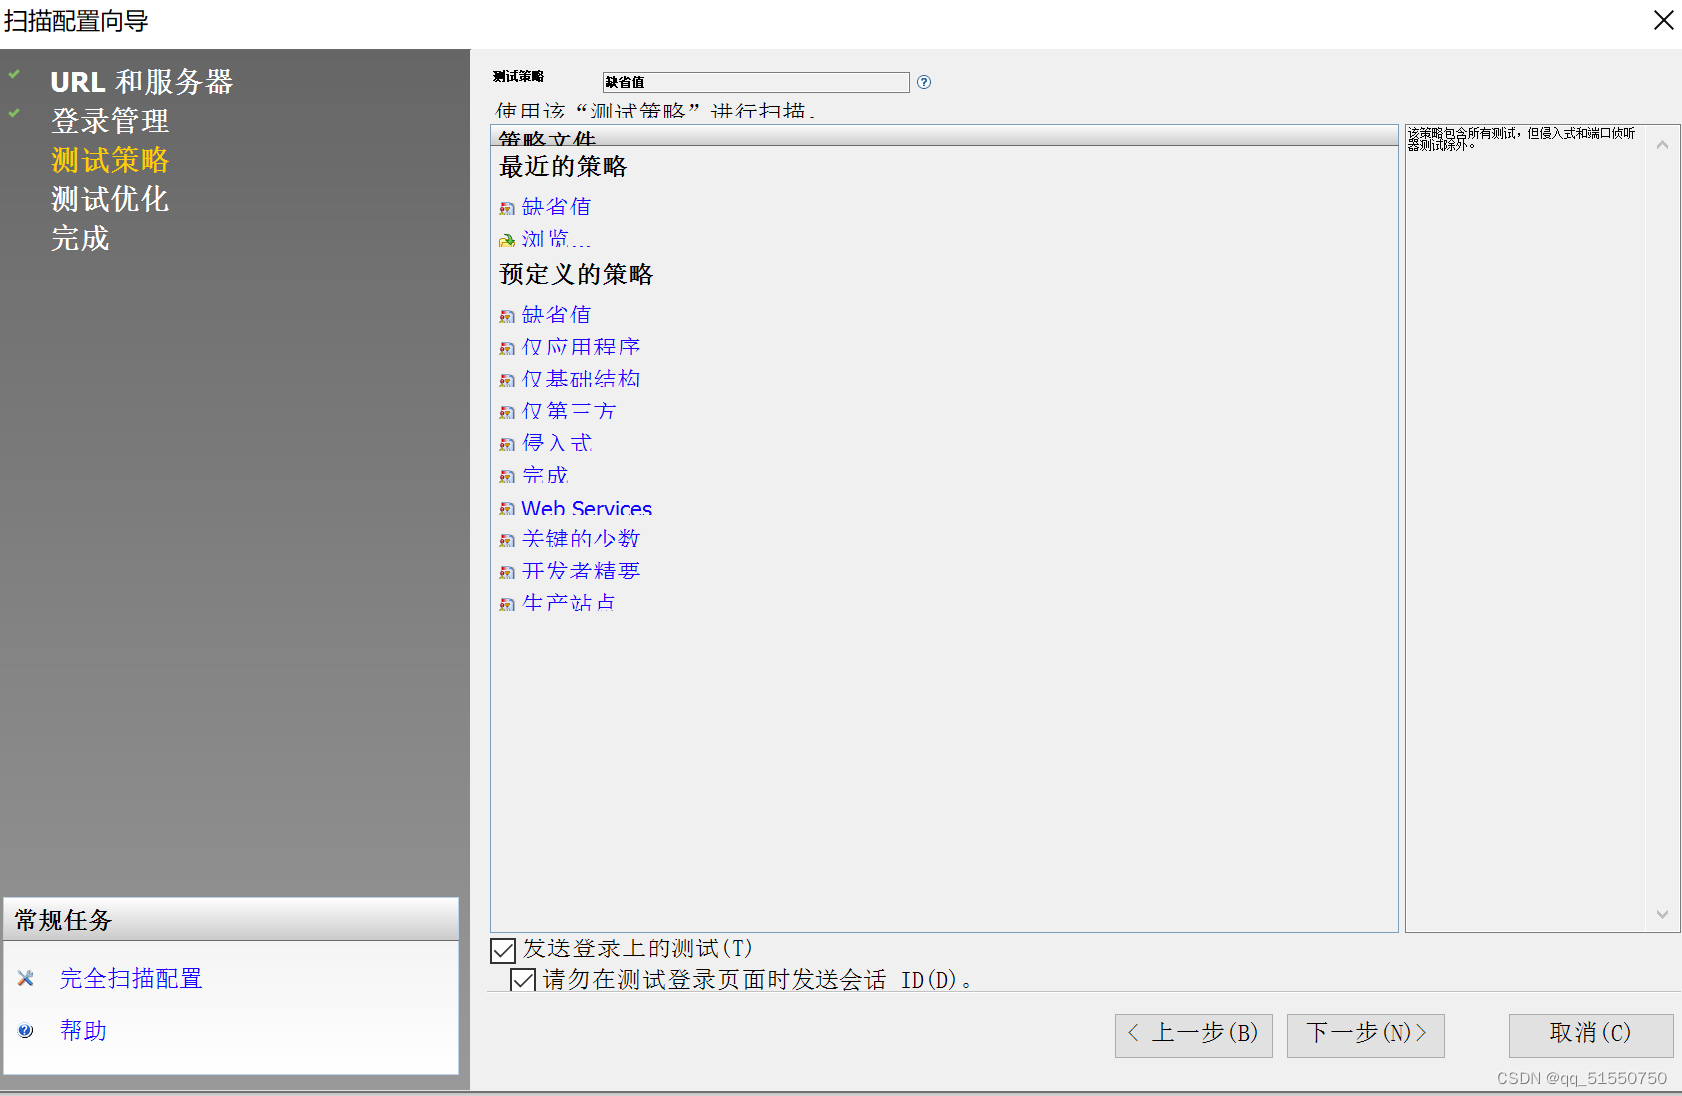Toggle 发送登录上的测试(T) checkbox

[x=503, y=949]
